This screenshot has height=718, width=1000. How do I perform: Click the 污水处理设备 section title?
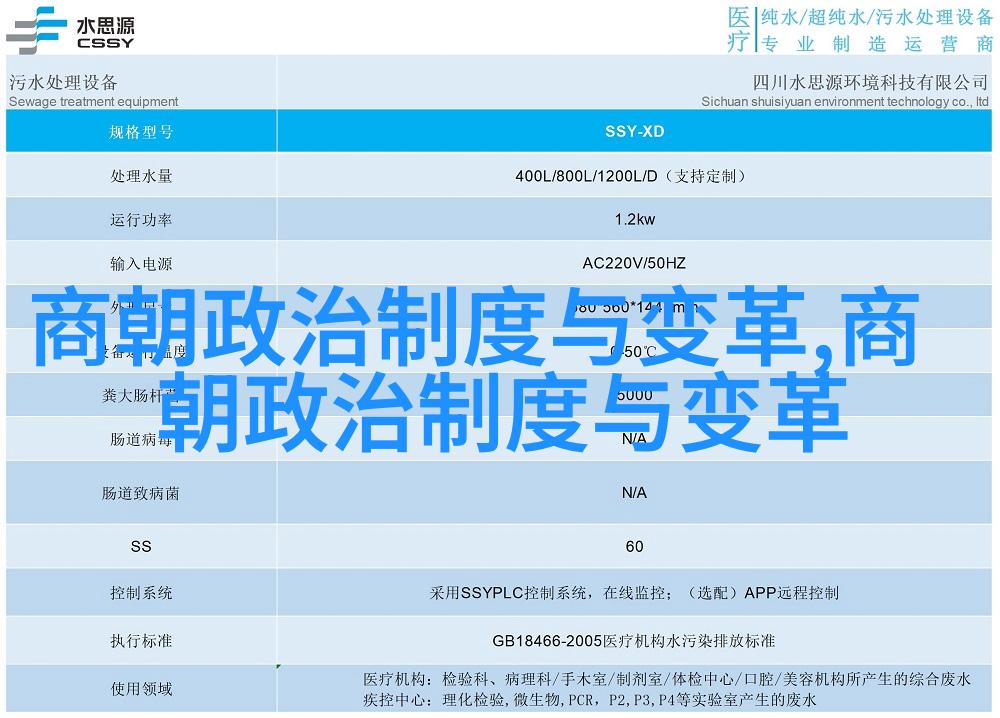coord(63,82)
